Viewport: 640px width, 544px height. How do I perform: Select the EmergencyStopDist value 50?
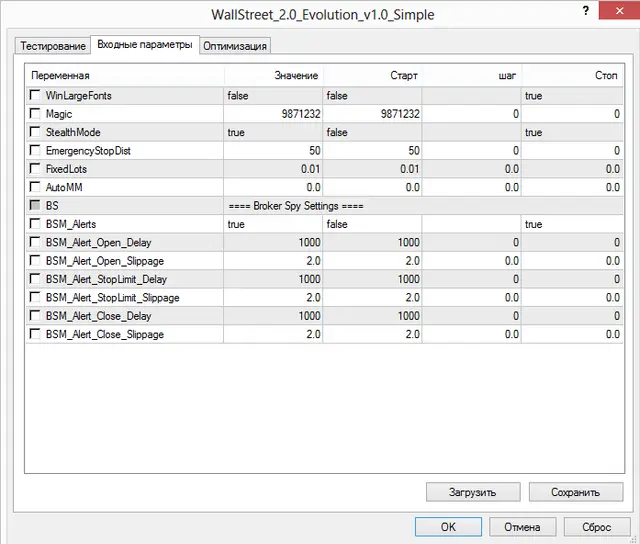(x=273, y=151)
